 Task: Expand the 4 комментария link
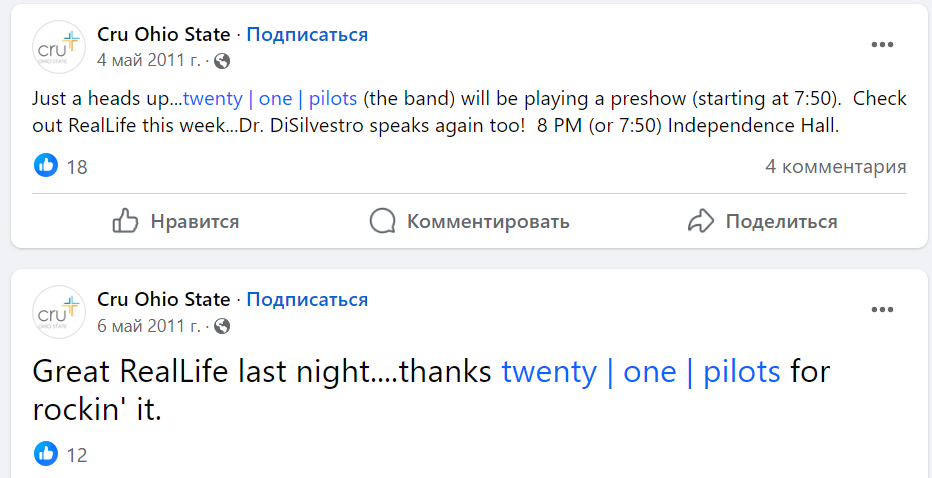pos(836,166)
